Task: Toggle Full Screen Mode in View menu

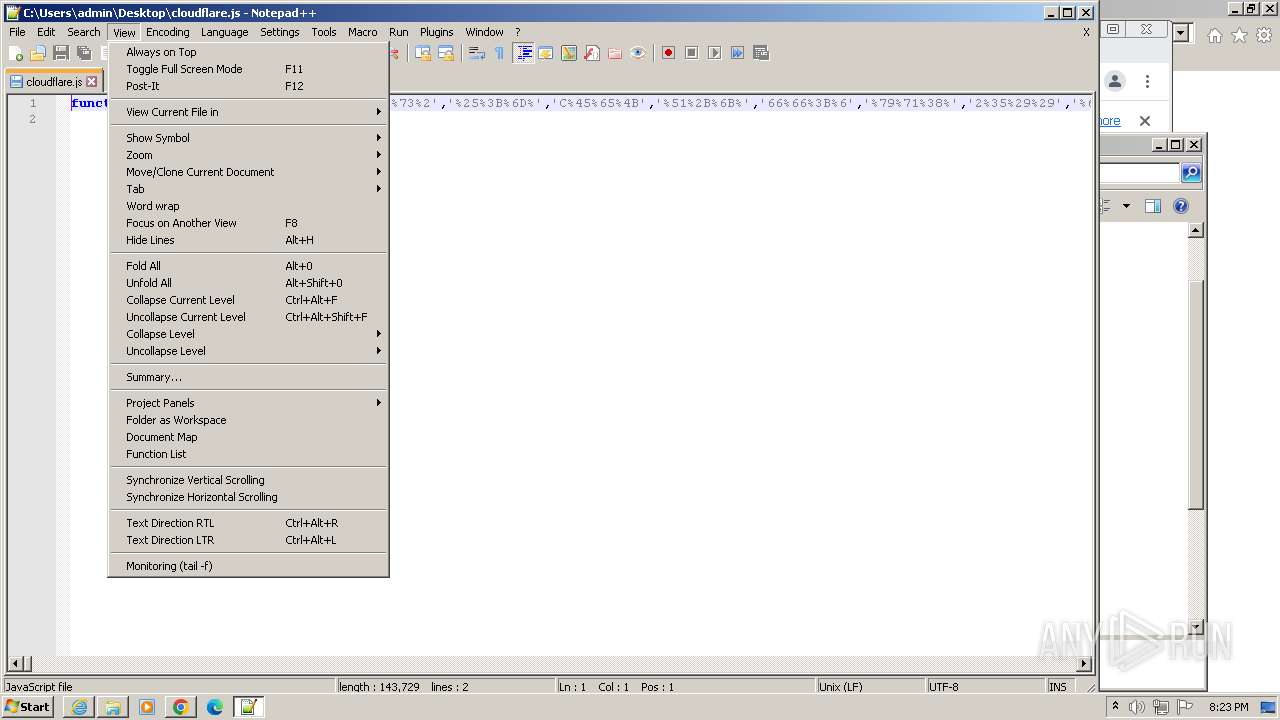Action: (248, 69)
